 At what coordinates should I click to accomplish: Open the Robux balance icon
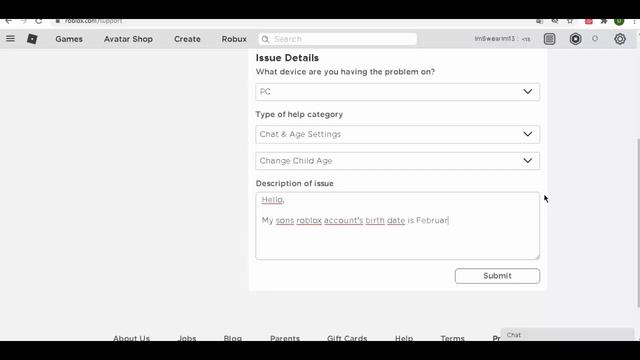tap(576, 39)
